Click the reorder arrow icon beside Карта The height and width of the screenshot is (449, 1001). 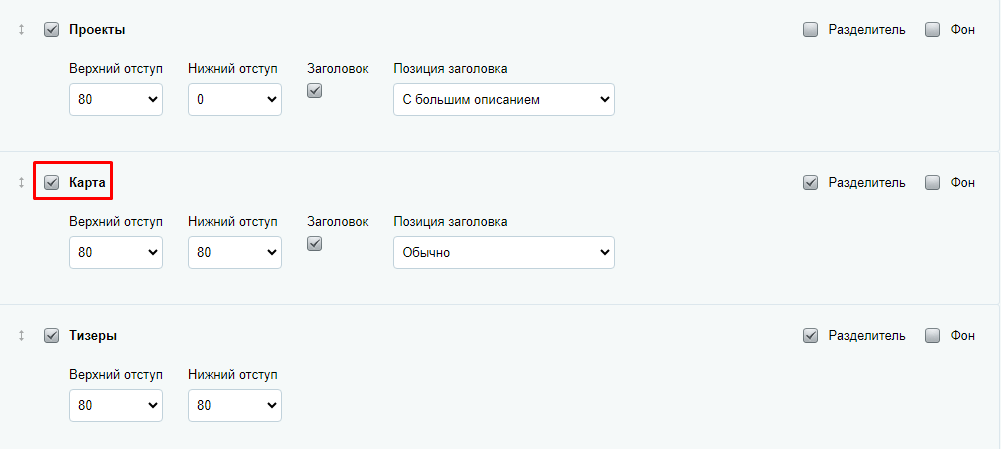point(21,183)
